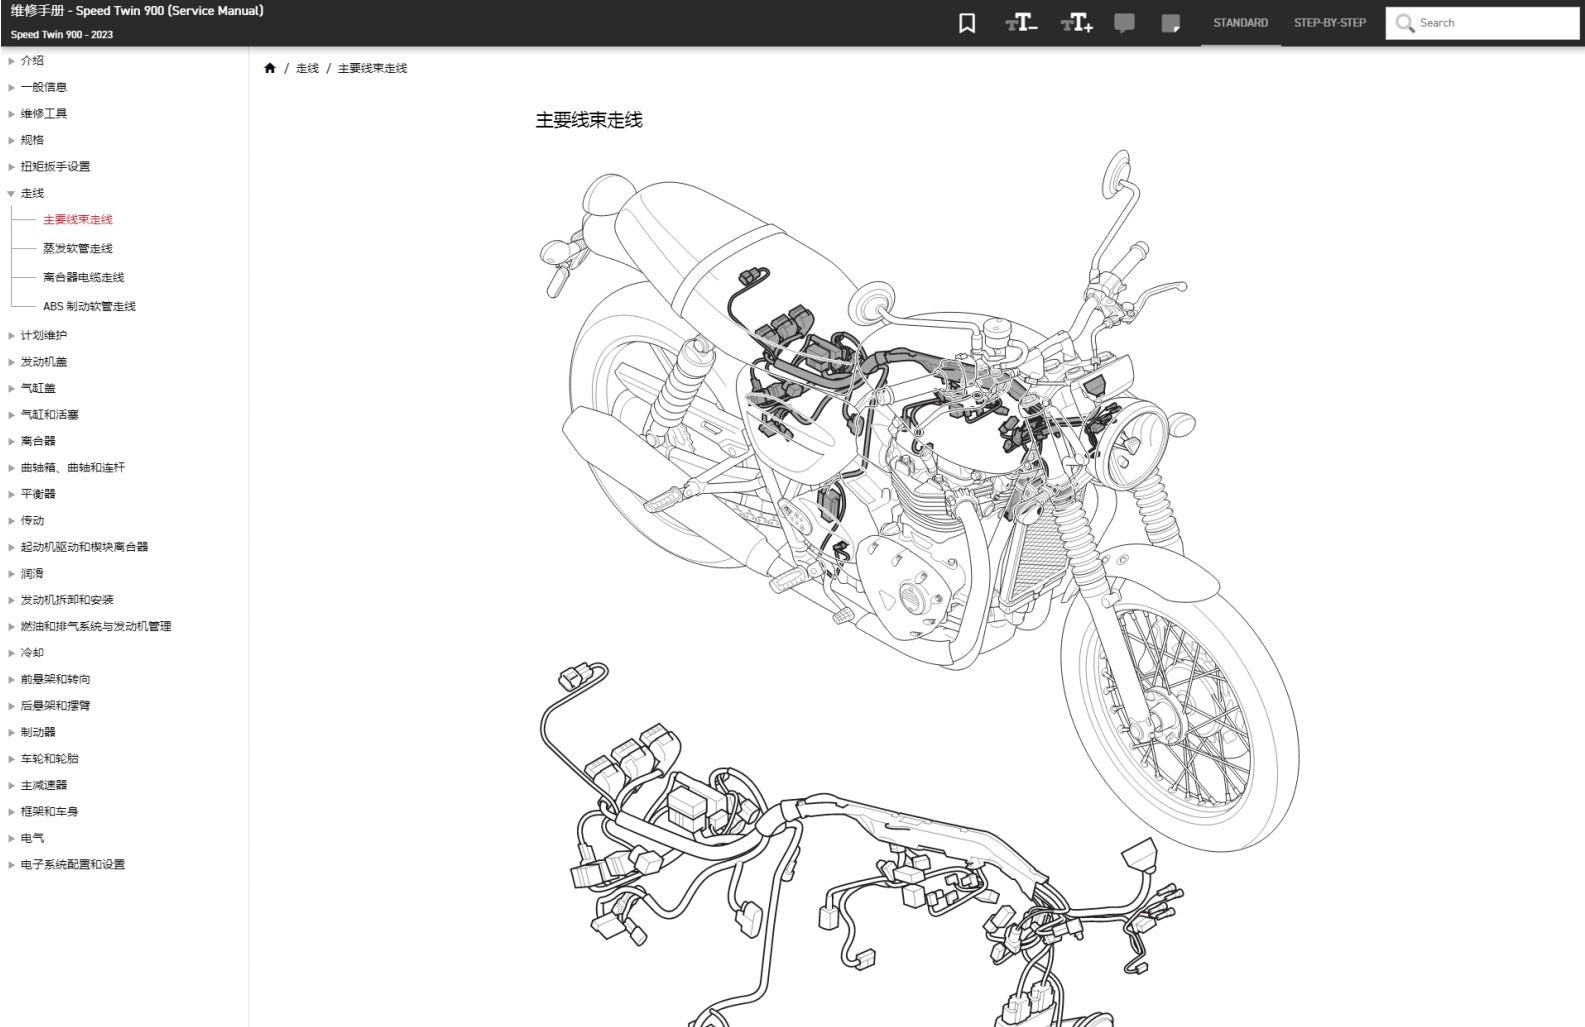
Task: Open 蒸发软管走线 page
Action: (78, 248)
